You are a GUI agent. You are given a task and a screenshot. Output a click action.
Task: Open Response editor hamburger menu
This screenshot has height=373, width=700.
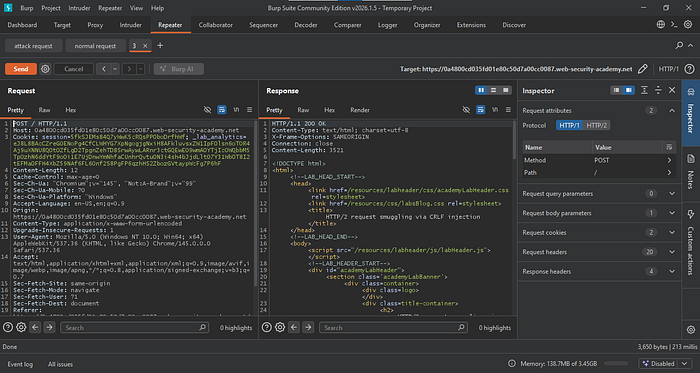[x=508, y=110]
